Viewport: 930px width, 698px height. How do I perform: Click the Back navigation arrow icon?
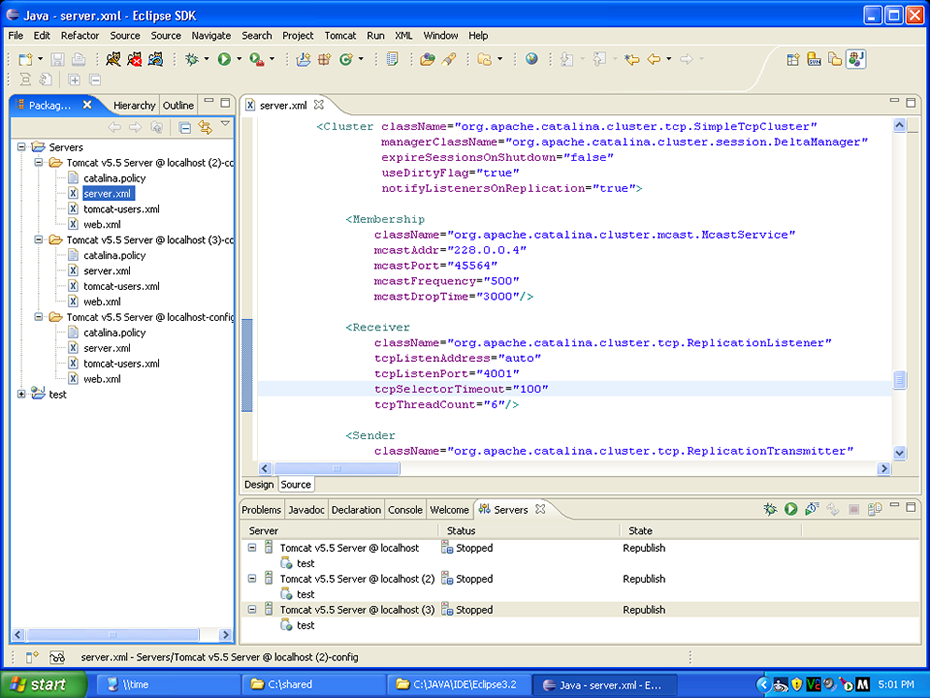point(654,59)
